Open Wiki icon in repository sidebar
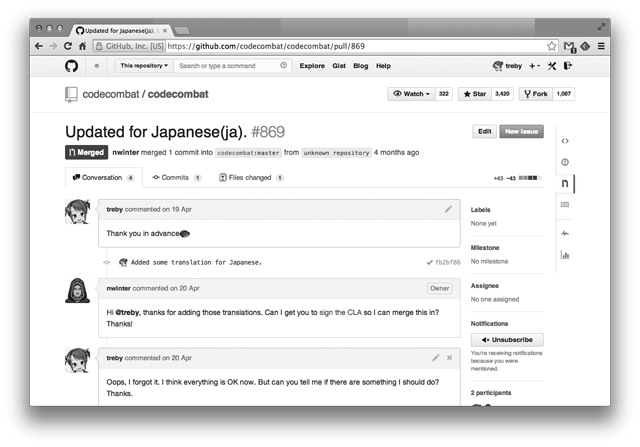This screenshot has height=447, width=640. point(565,205)
